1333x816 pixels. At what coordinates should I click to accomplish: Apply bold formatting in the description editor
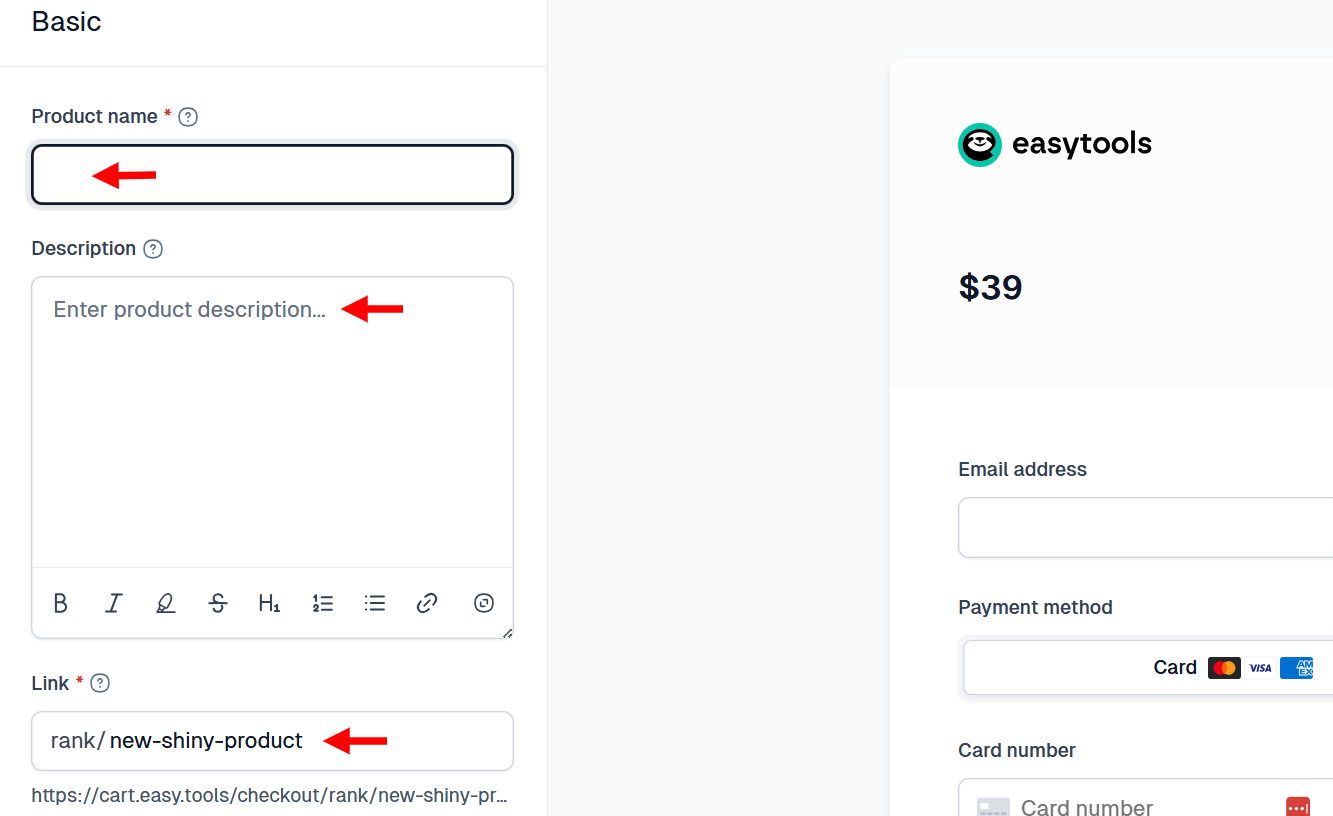(60, 603)
